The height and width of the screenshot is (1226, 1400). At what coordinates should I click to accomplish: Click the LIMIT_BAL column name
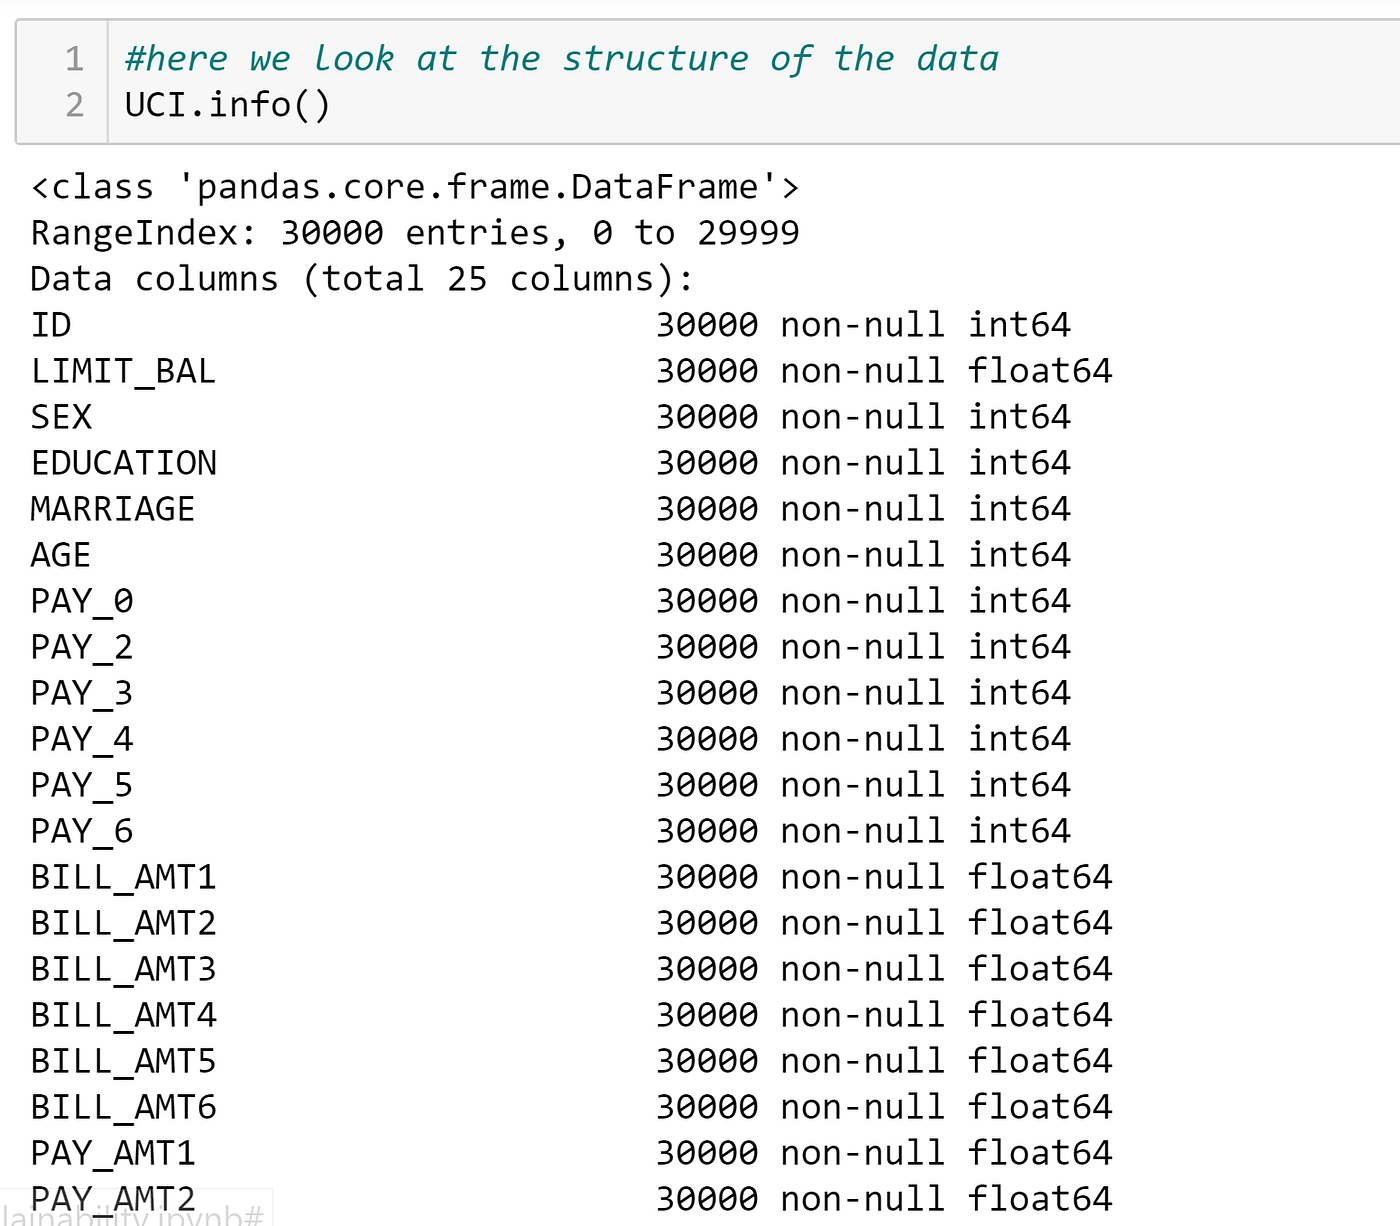(x=122, y=370)
